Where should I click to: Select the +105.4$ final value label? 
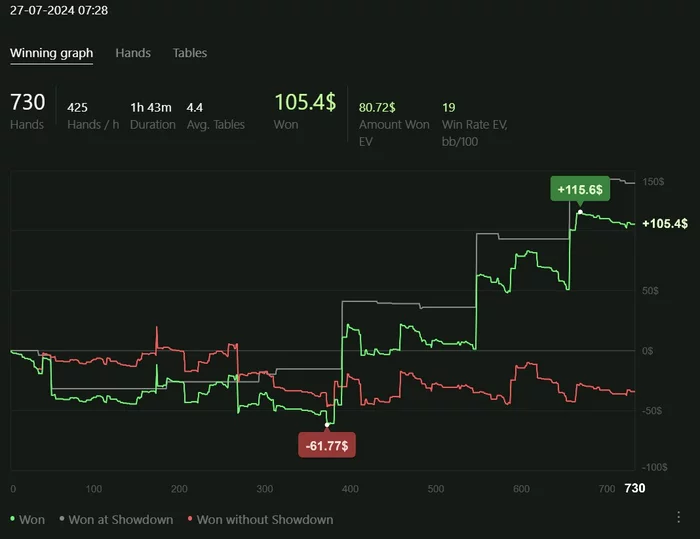click(665, 223)
